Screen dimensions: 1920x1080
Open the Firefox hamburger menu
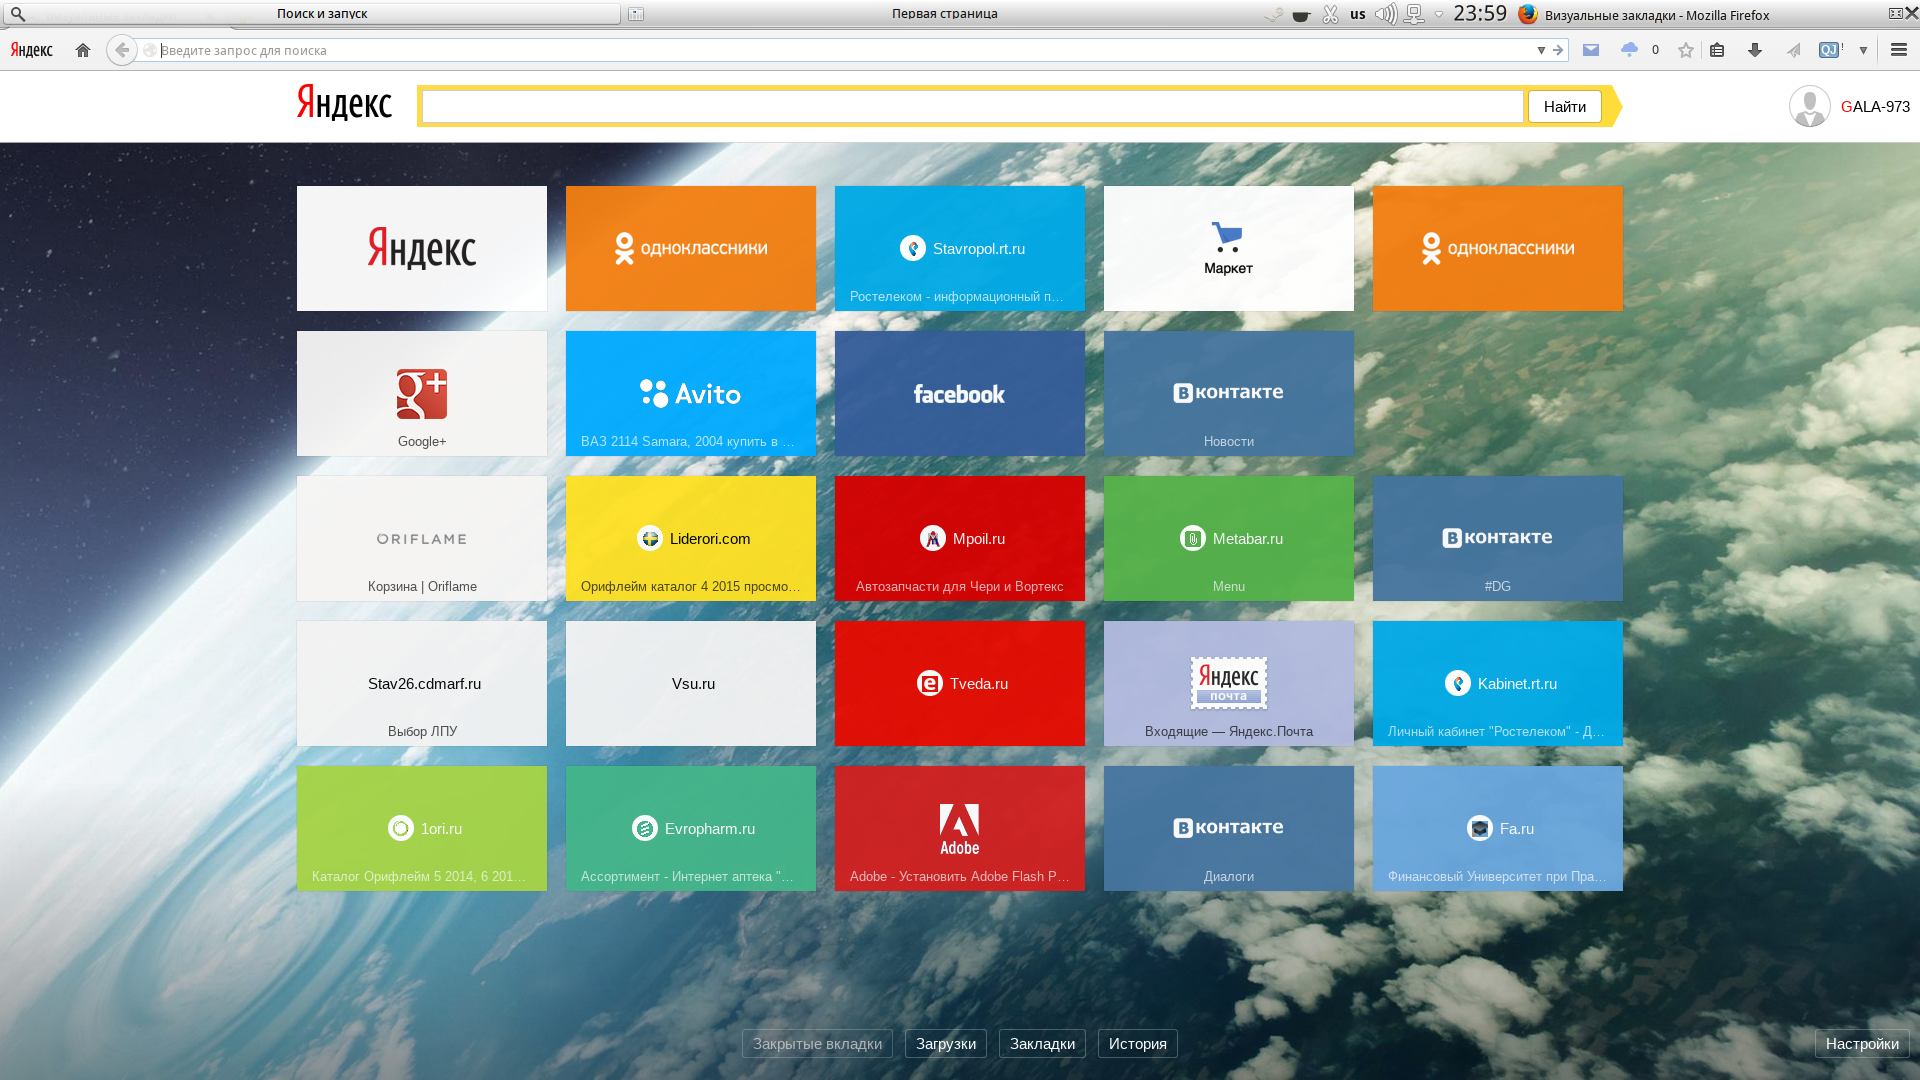[1899, 50]
